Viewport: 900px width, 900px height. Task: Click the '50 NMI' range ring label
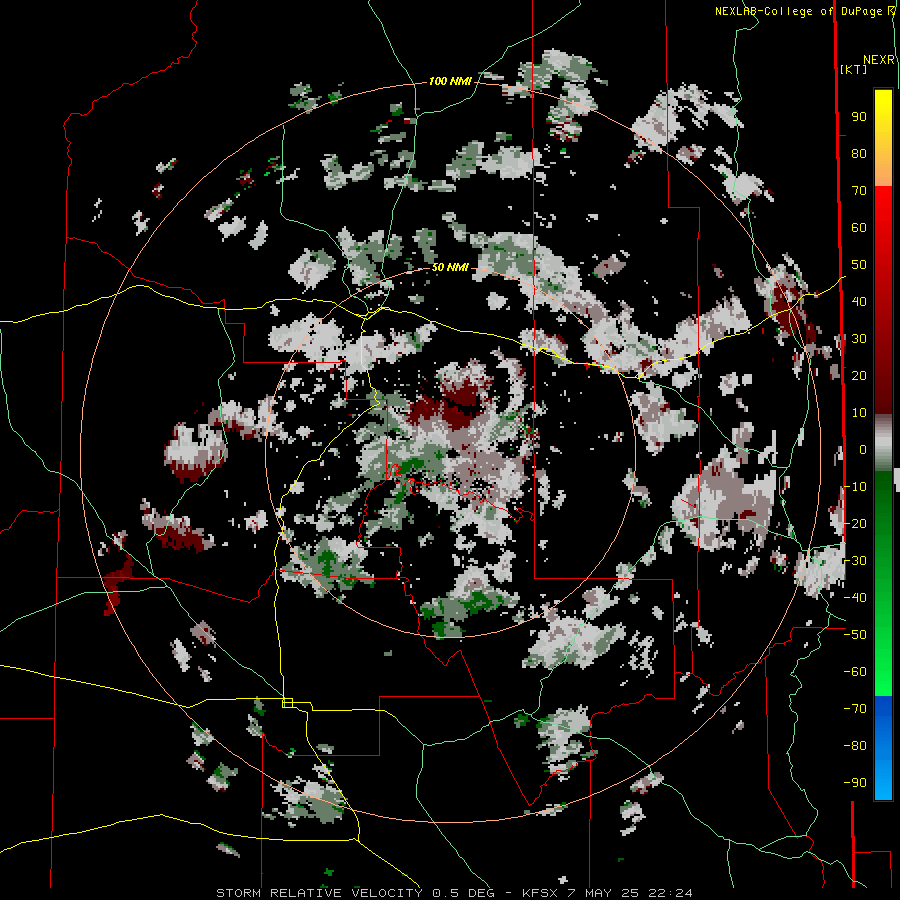pos(450,267)
